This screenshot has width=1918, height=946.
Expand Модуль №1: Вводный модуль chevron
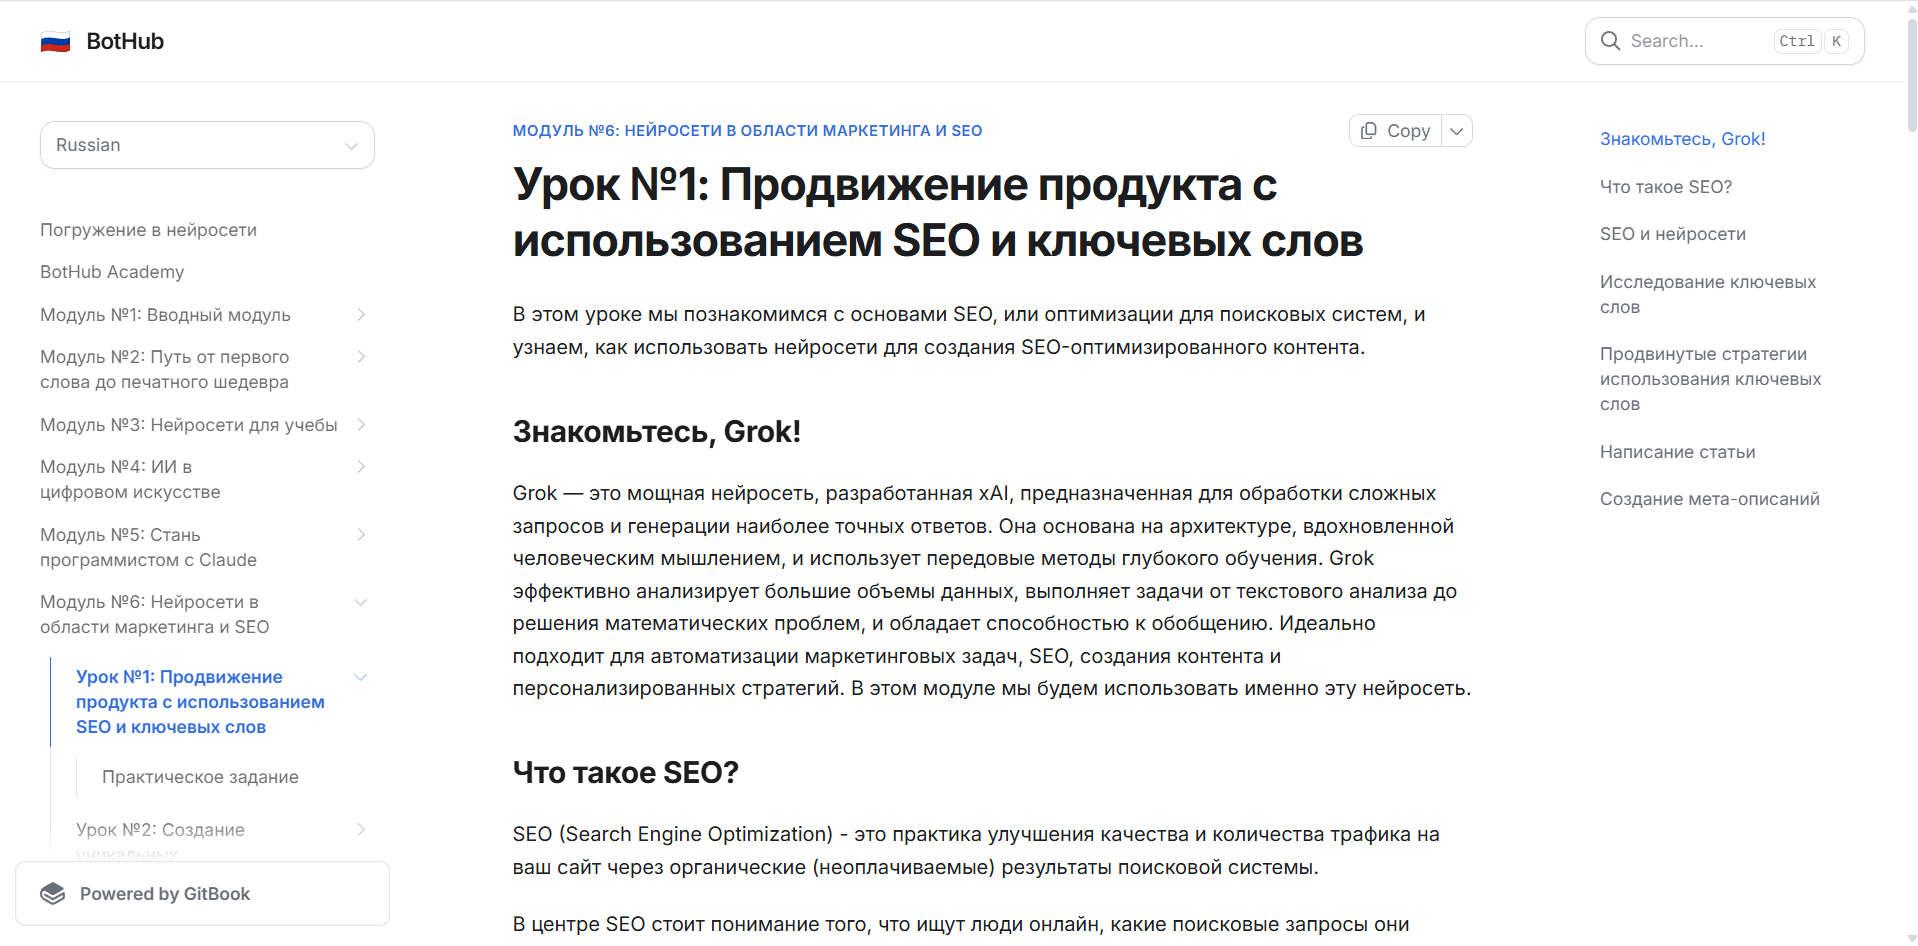pos(361,315)
